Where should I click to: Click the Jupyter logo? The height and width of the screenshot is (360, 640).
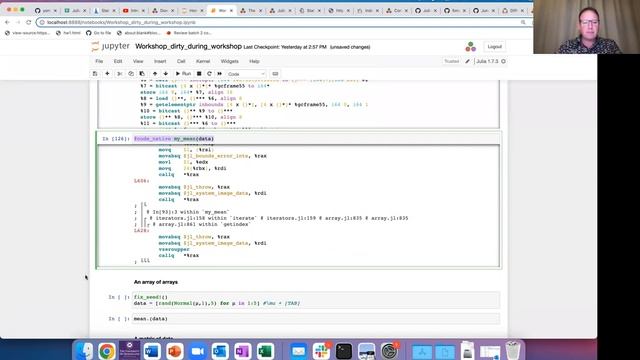coord(111,47)
